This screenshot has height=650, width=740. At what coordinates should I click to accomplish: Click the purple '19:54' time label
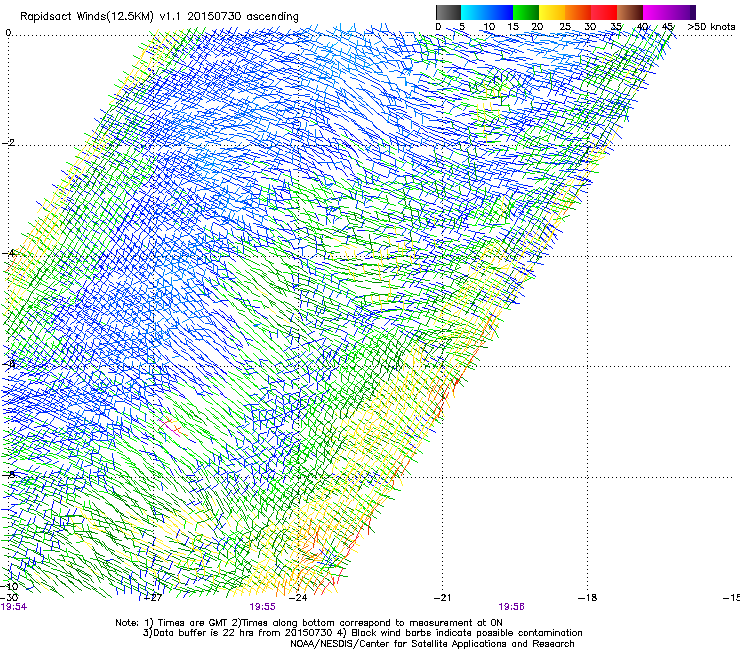click(x=14, y=607)
